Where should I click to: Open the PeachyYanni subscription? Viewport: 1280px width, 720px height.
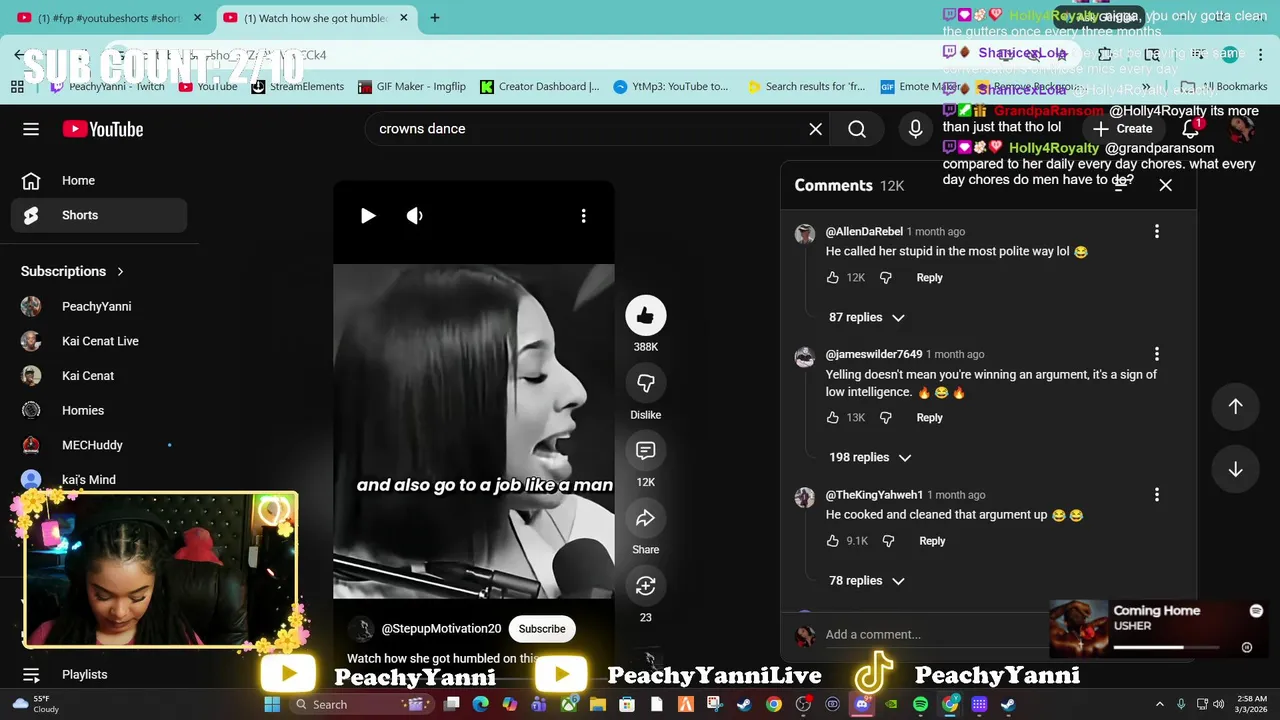(99, 307)
